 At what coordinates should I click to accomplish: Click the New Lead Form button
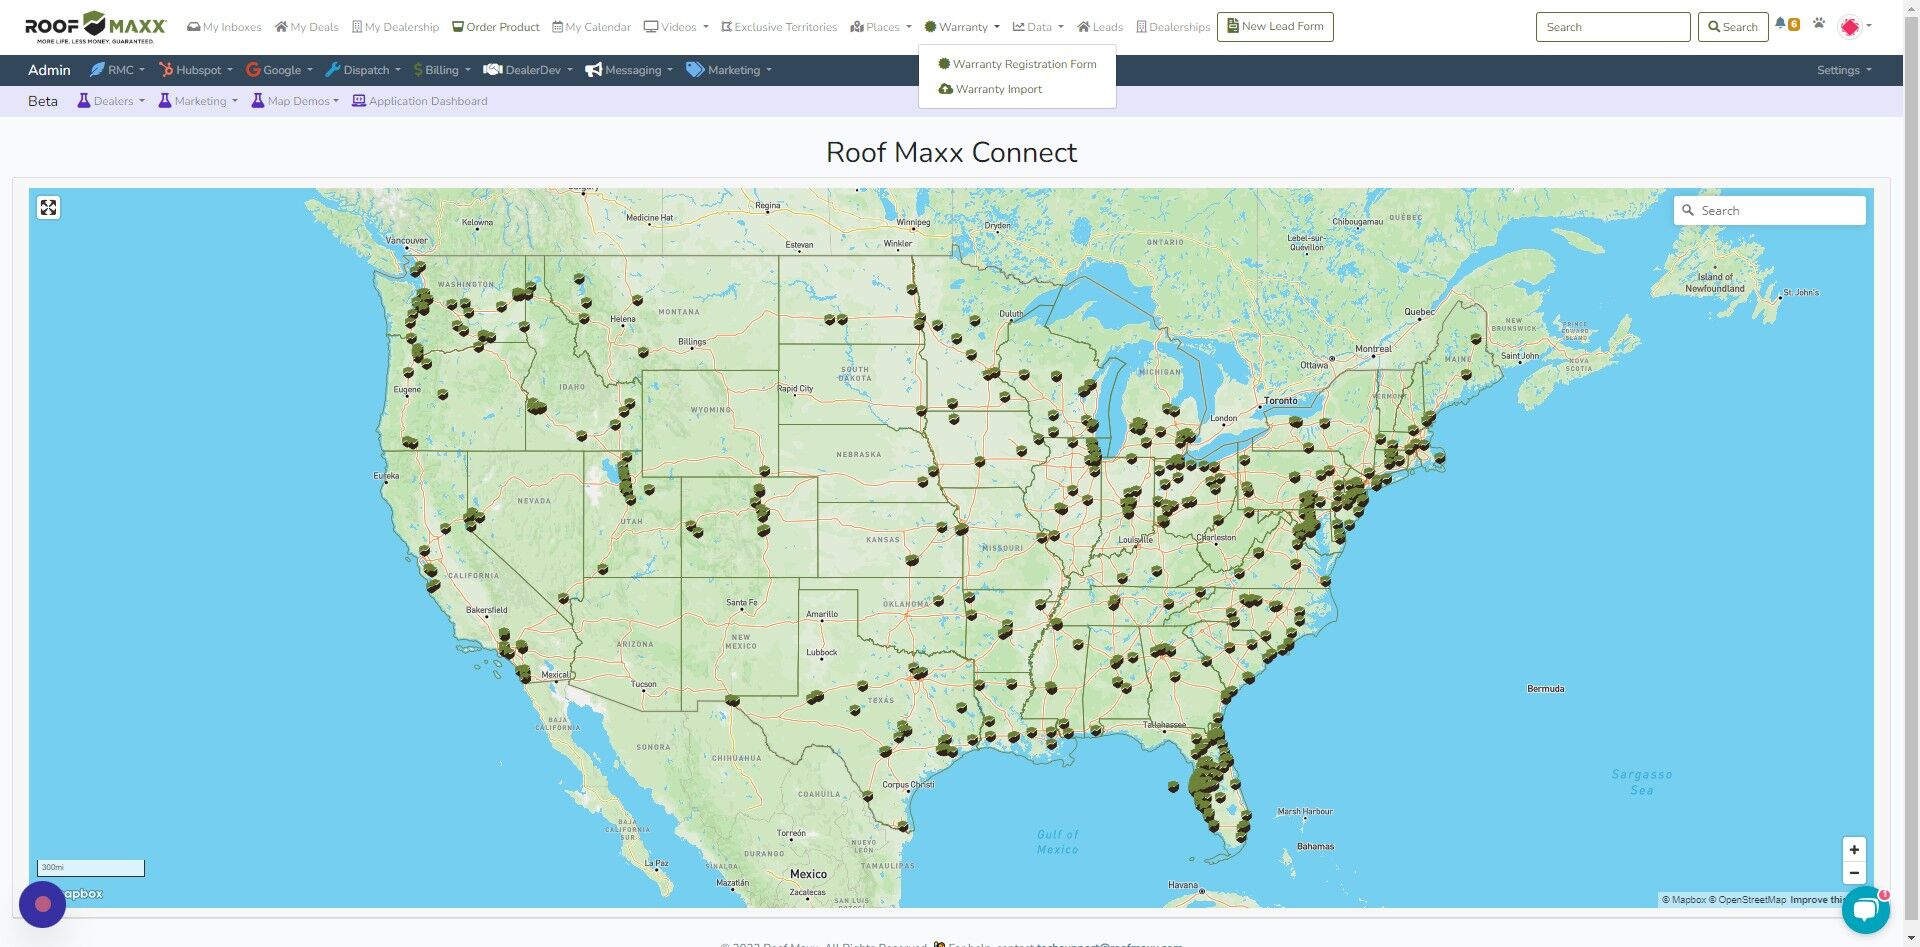(x=1275, y=27)
